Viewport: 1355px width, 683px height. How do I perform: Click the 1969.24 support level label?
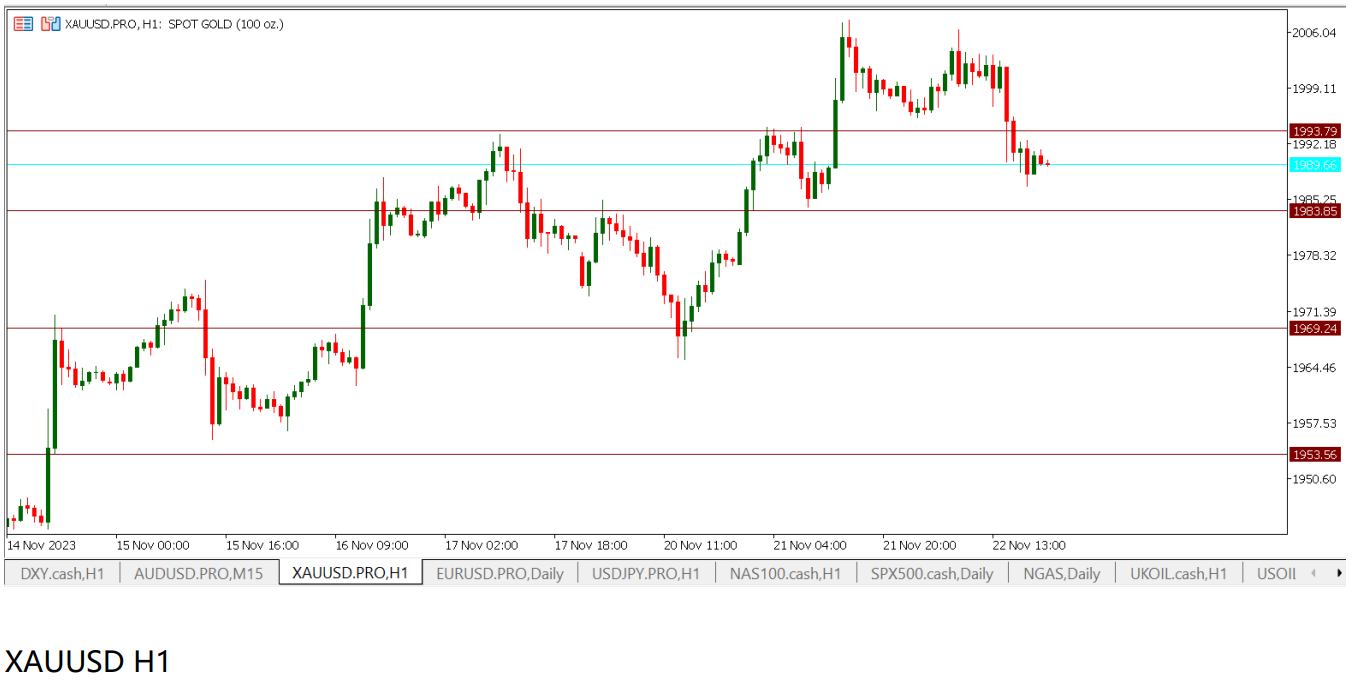point(1314,328)
